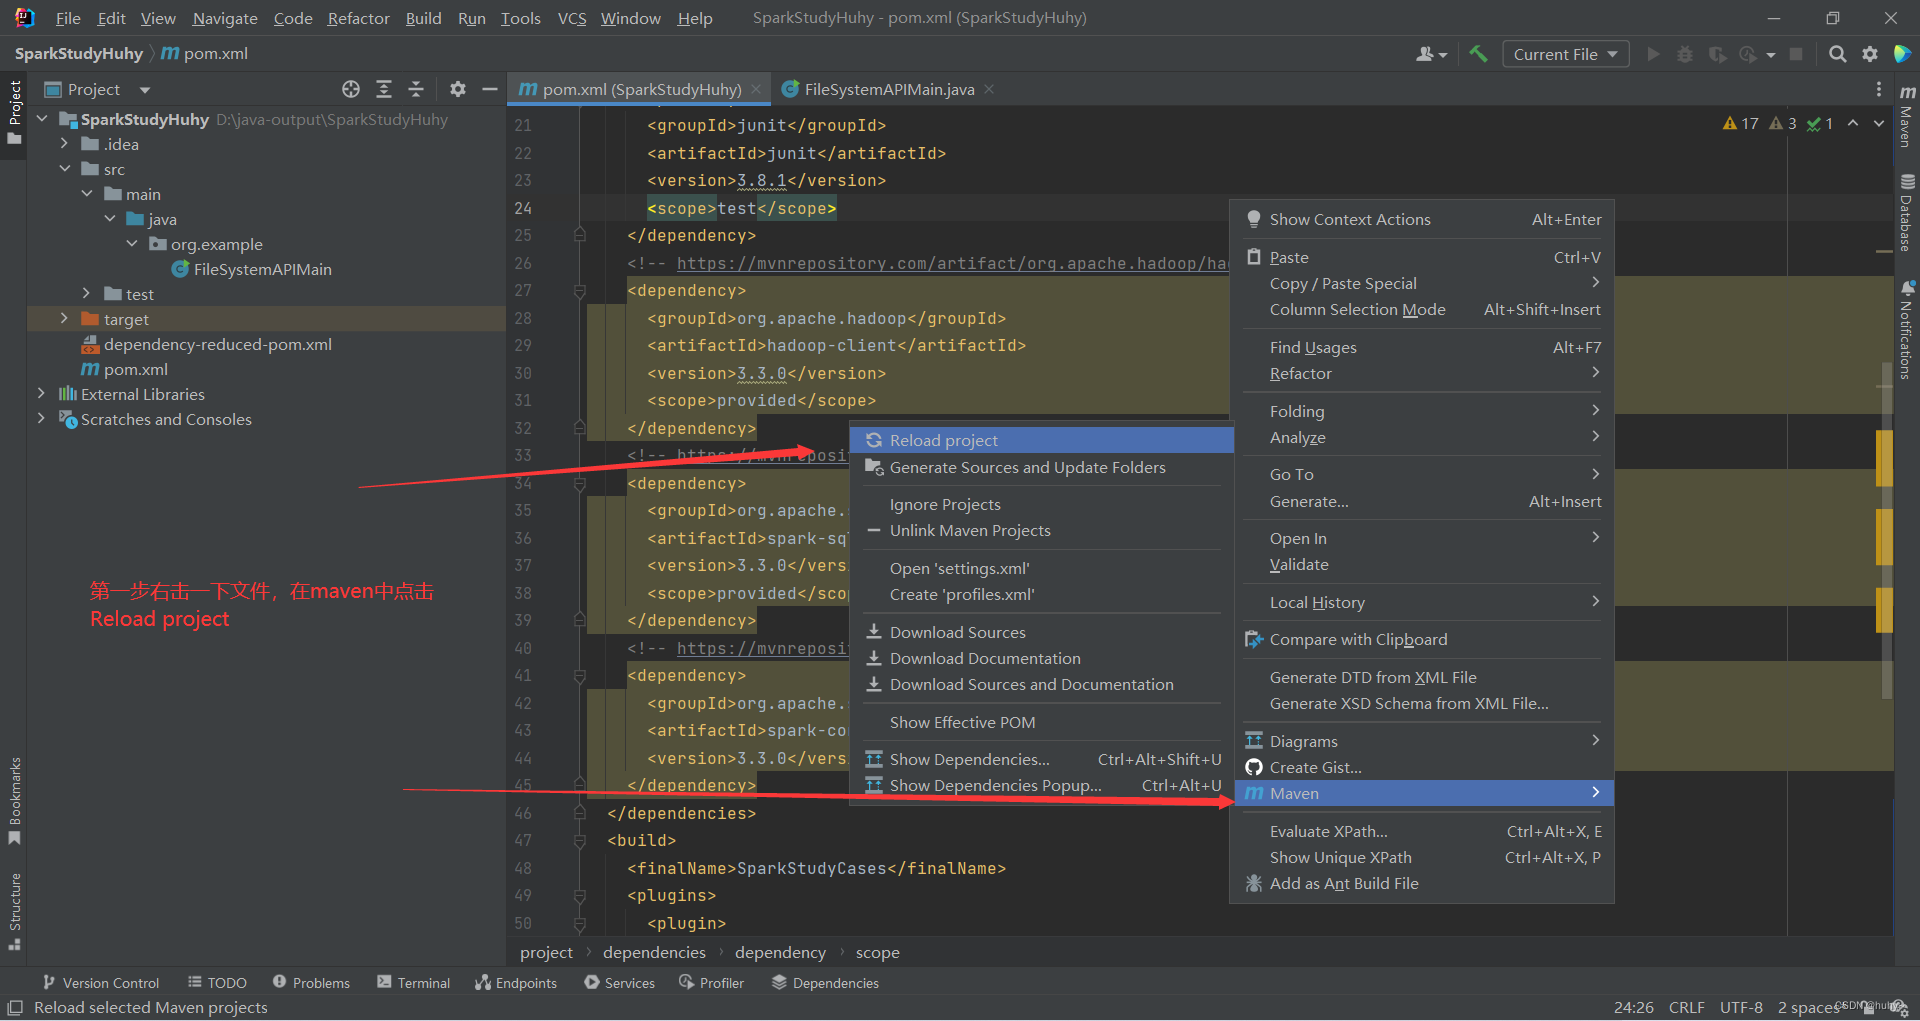Screen dimensions: 1920x1021
Task: Click the Stop square icon
Action: 1796,54
